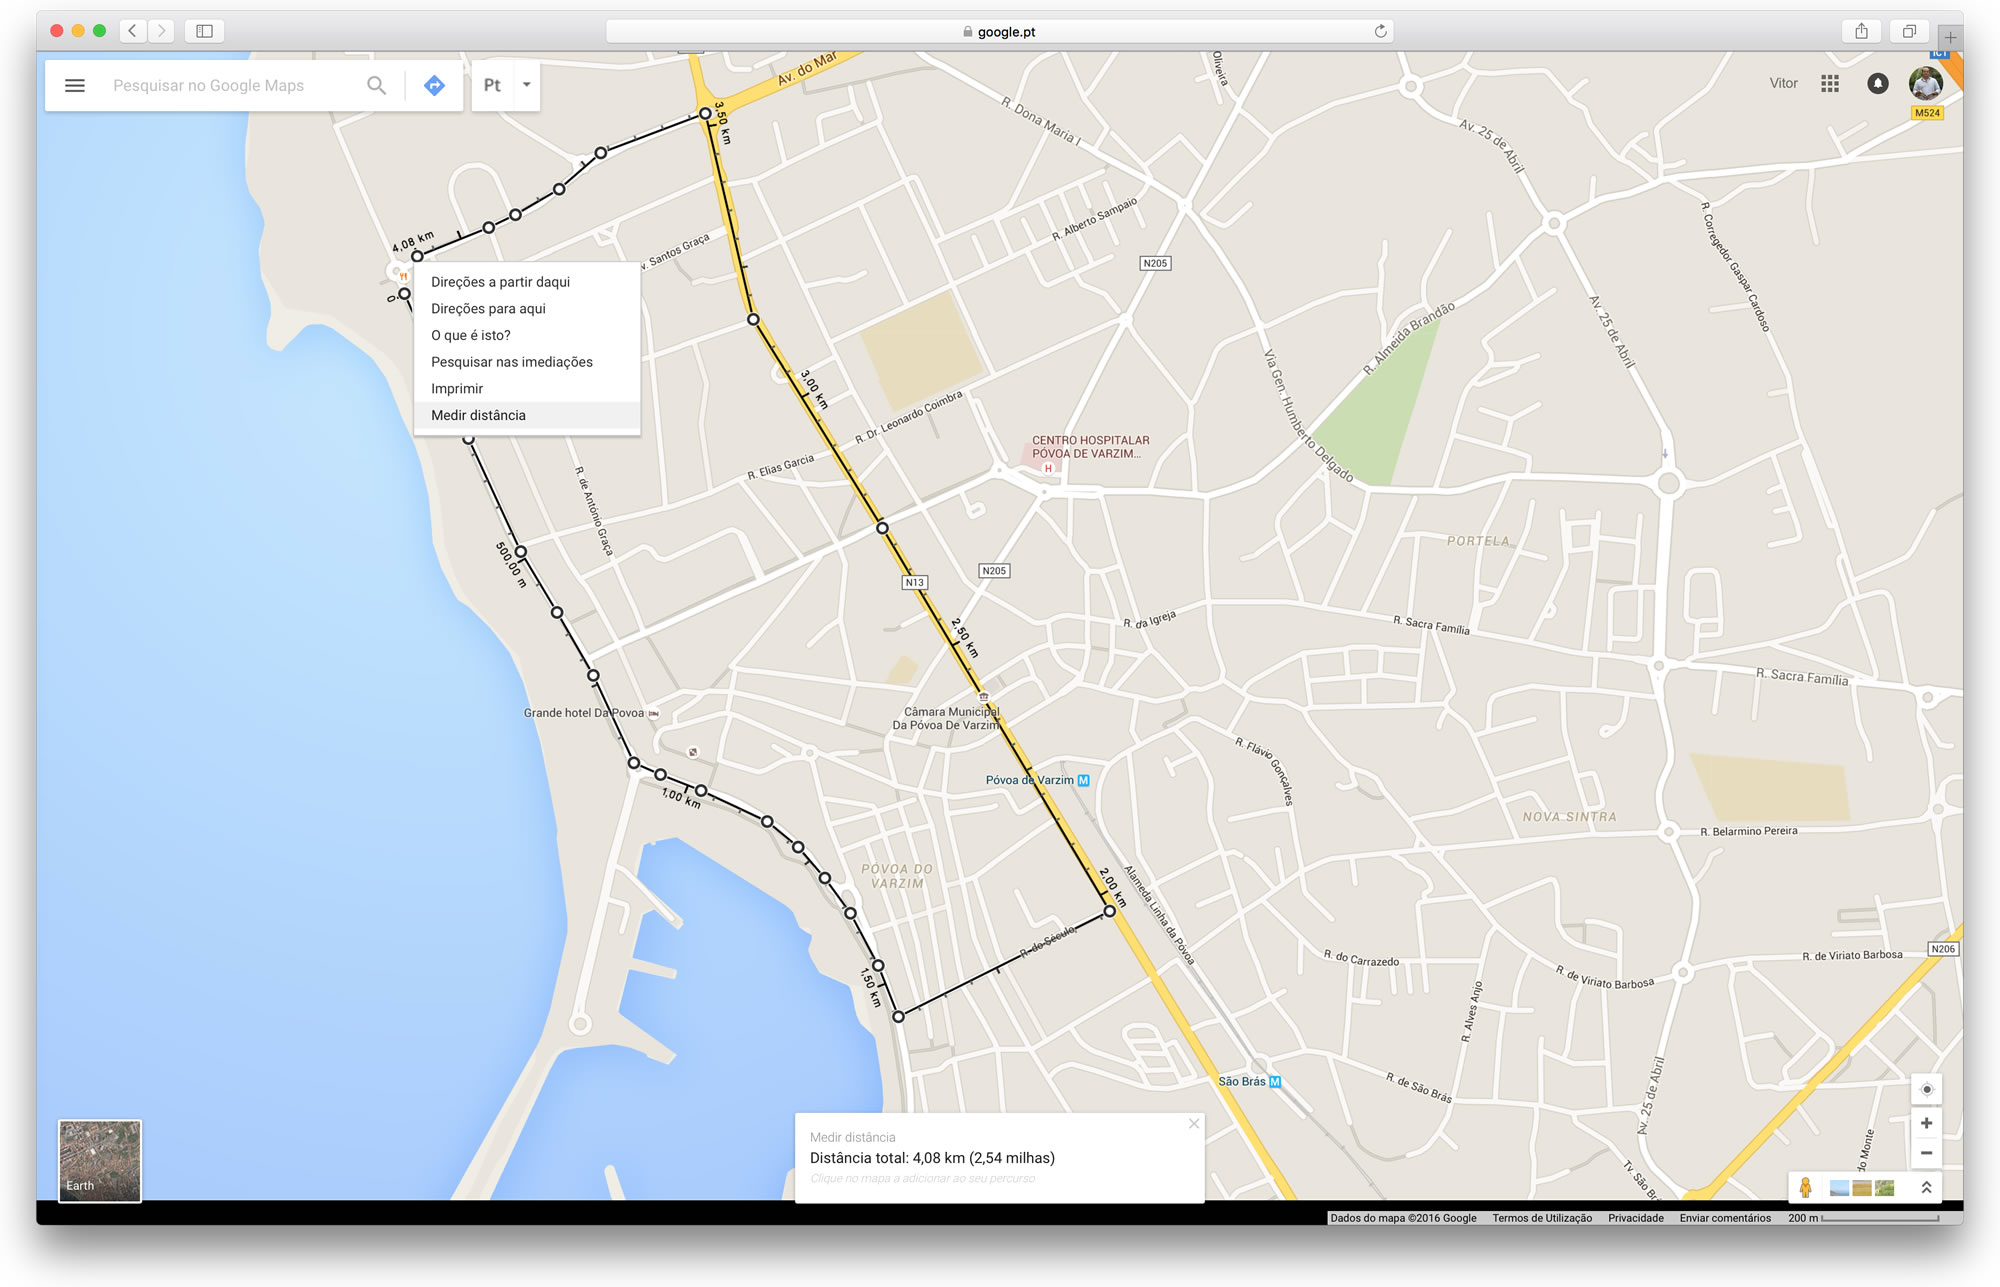The height and width of the screenshot is (1287, 2000).
Task: Select 'Direções a partir daqui' menu entry
Action: 500,282
